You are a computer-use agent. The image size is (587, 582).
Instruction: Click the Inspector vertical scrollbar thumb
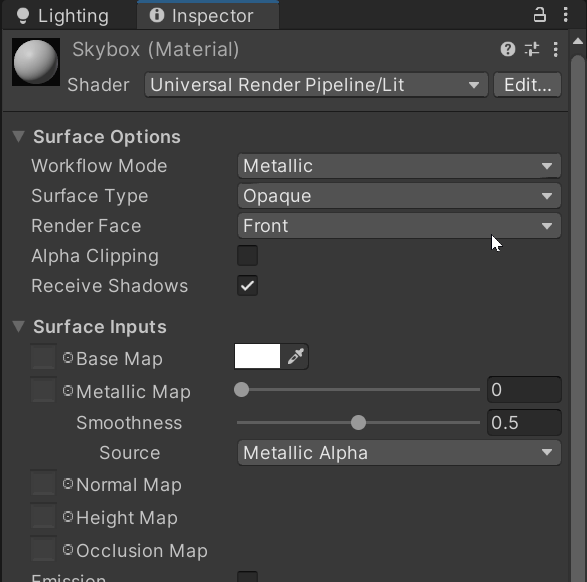579,318
